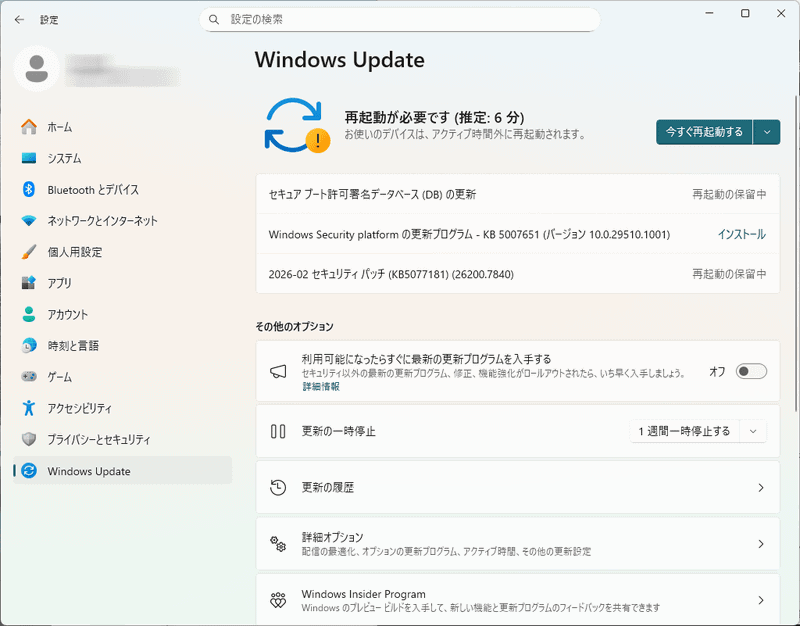Screen dimensions: 800x626
Task: Open the 1 週間一時停止する dropdown
Action: click(x=698, y=432)
